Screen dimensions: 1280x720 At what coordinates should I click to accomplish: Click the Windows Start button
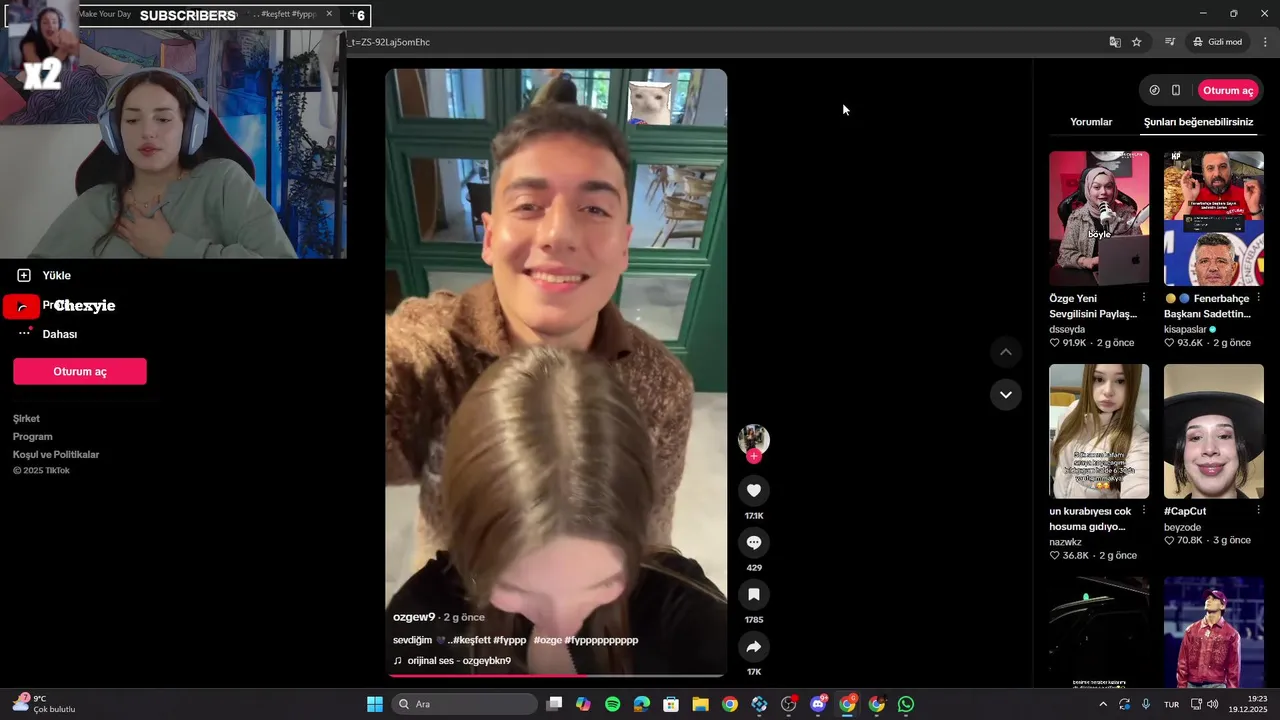tap(375, 704)
